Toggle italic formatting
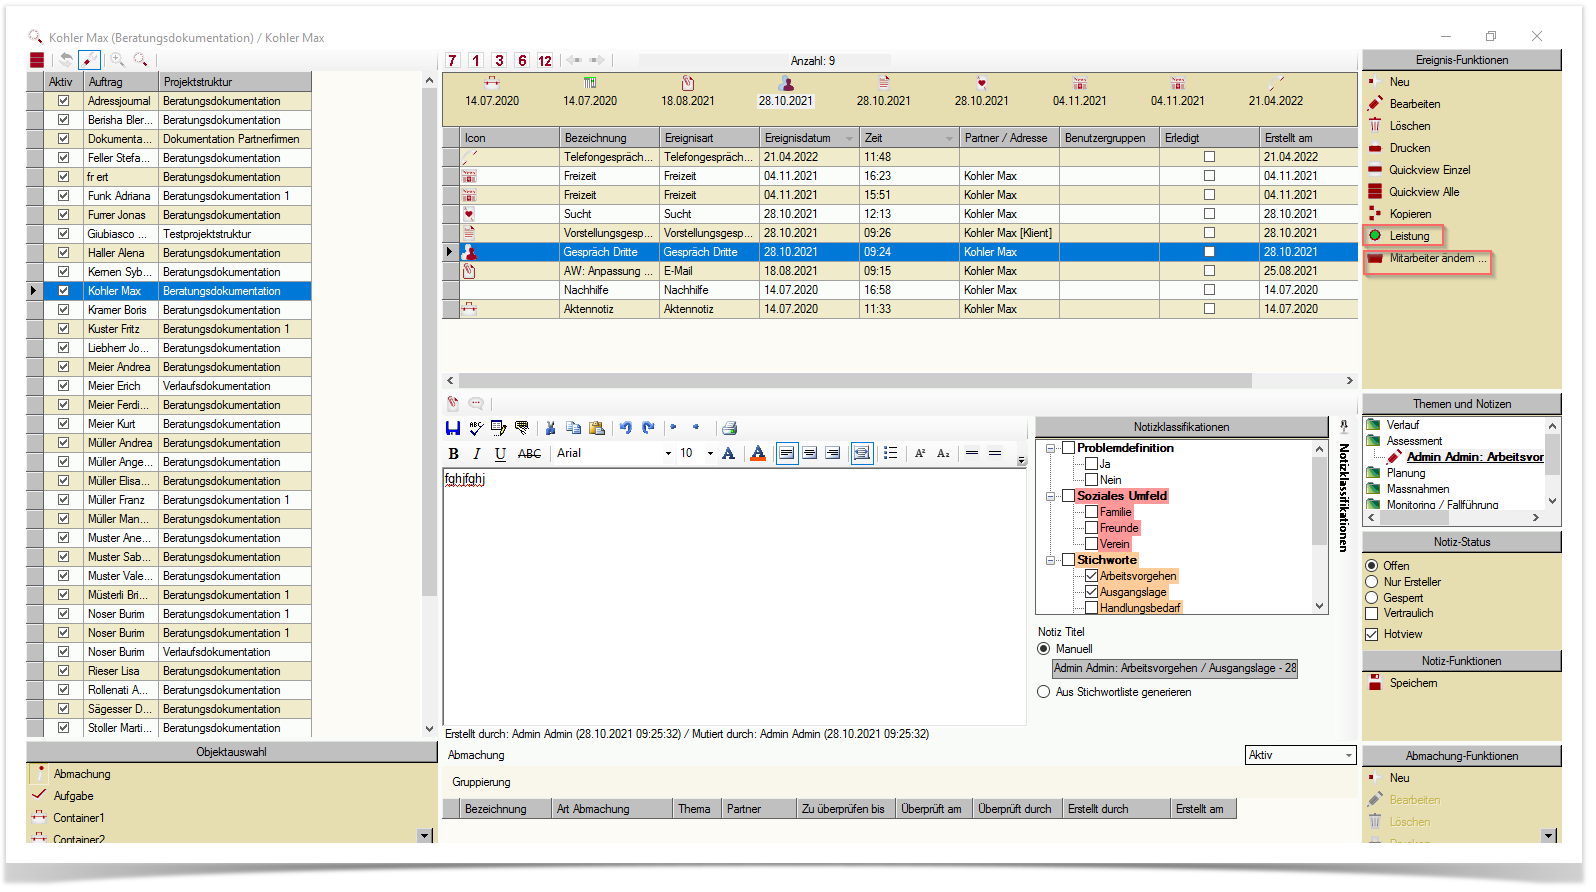The image size is (1596, 892). (x=477, y=454)
